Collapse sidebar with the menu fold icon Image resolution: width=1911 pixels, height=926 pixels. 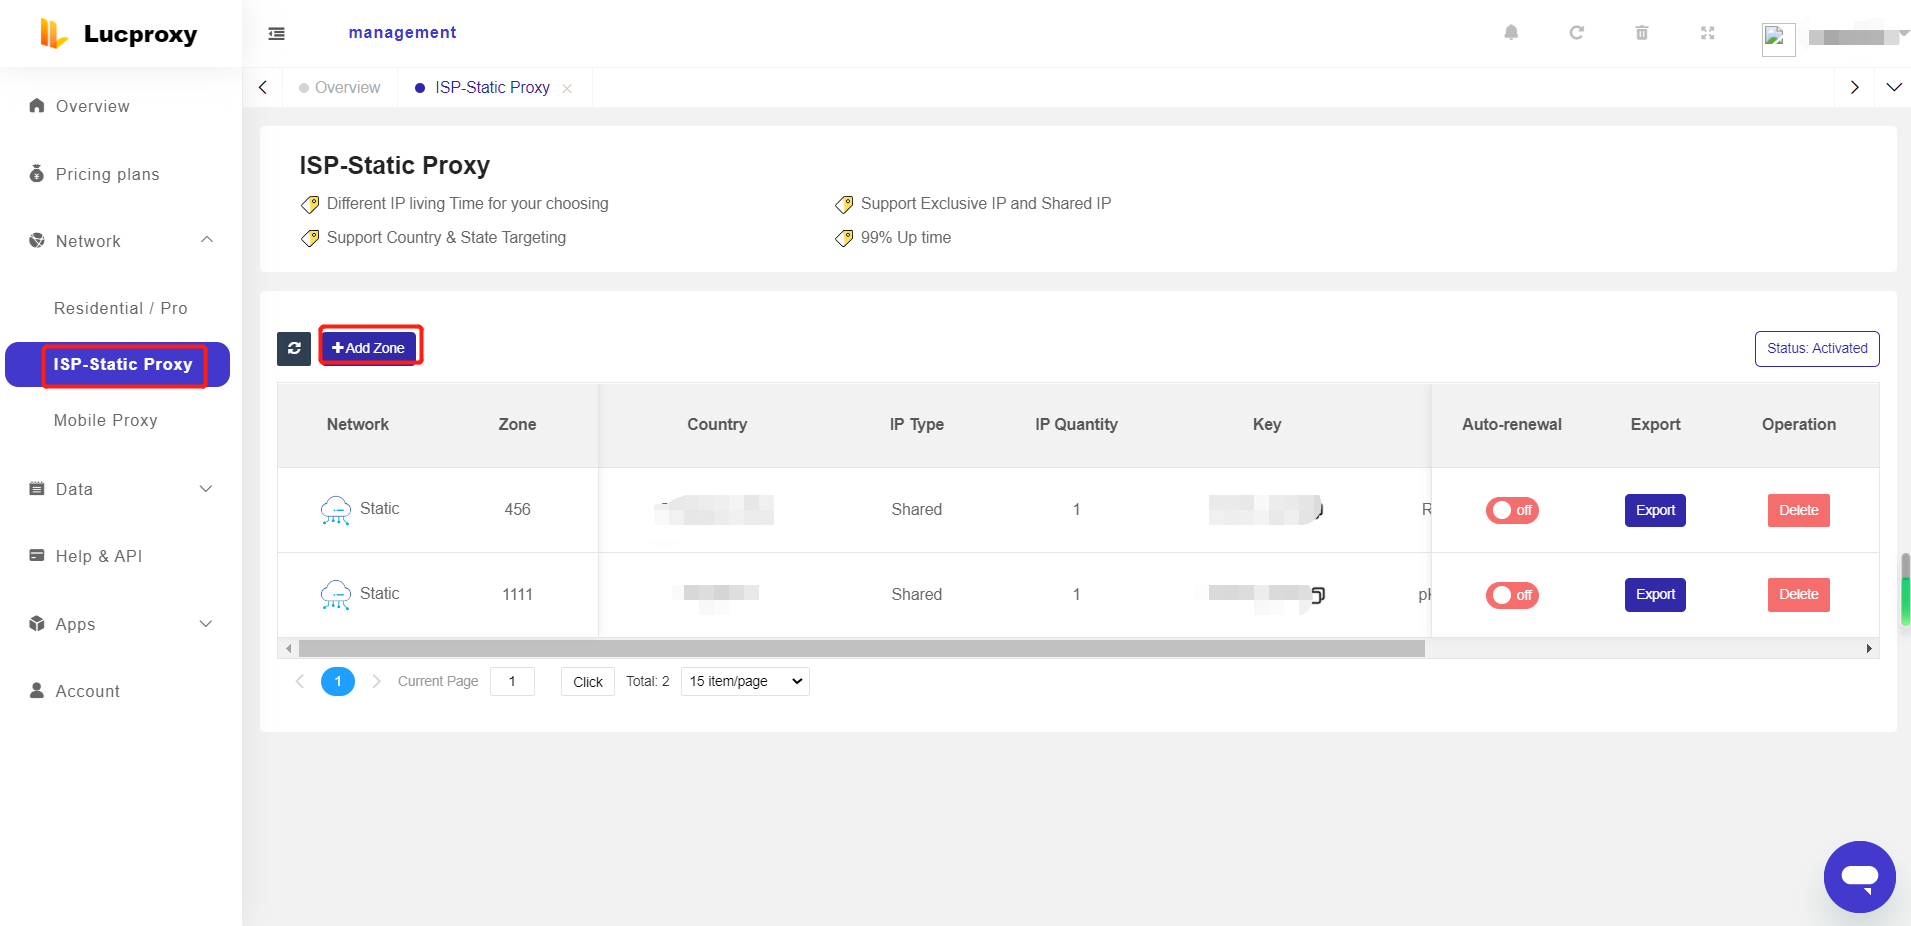277,34
